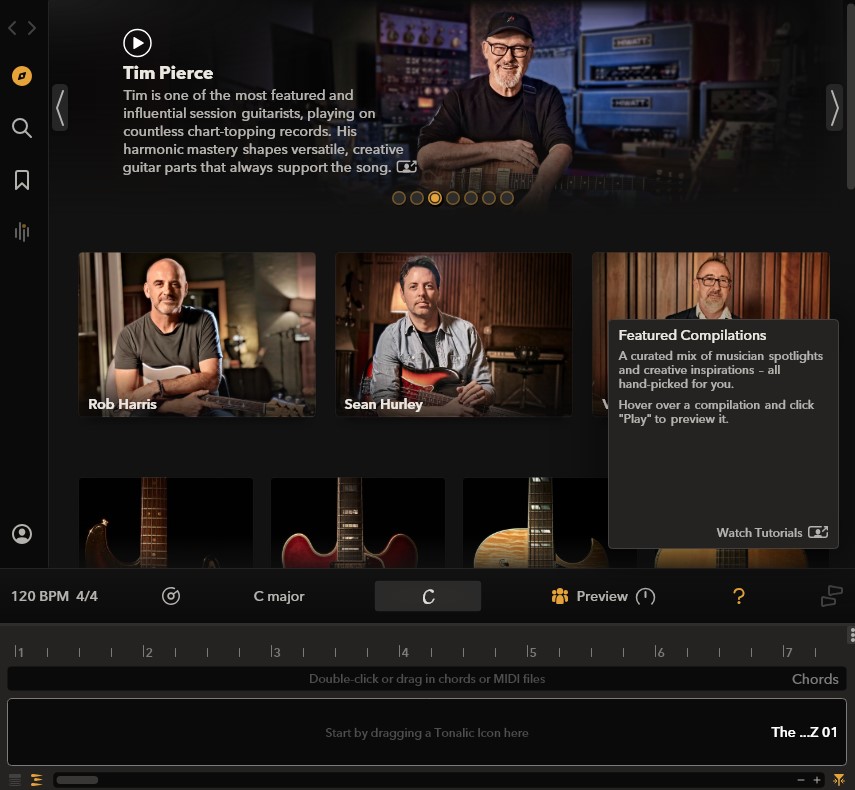Click the orange question mark help icon
855x790 pixels.
pyautogui.click(x=739, y=597)
